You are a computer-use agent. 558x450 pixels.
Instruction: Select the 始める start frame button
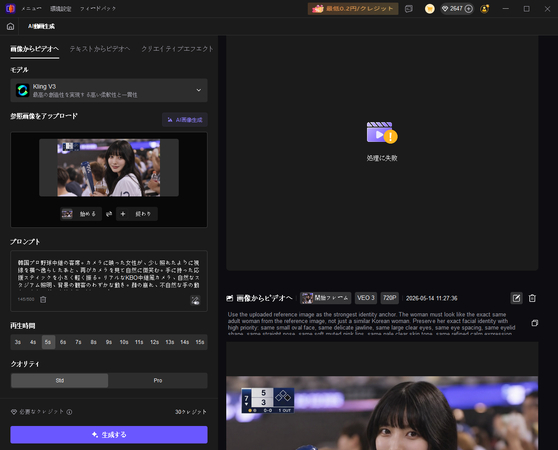tap(81, 214)
